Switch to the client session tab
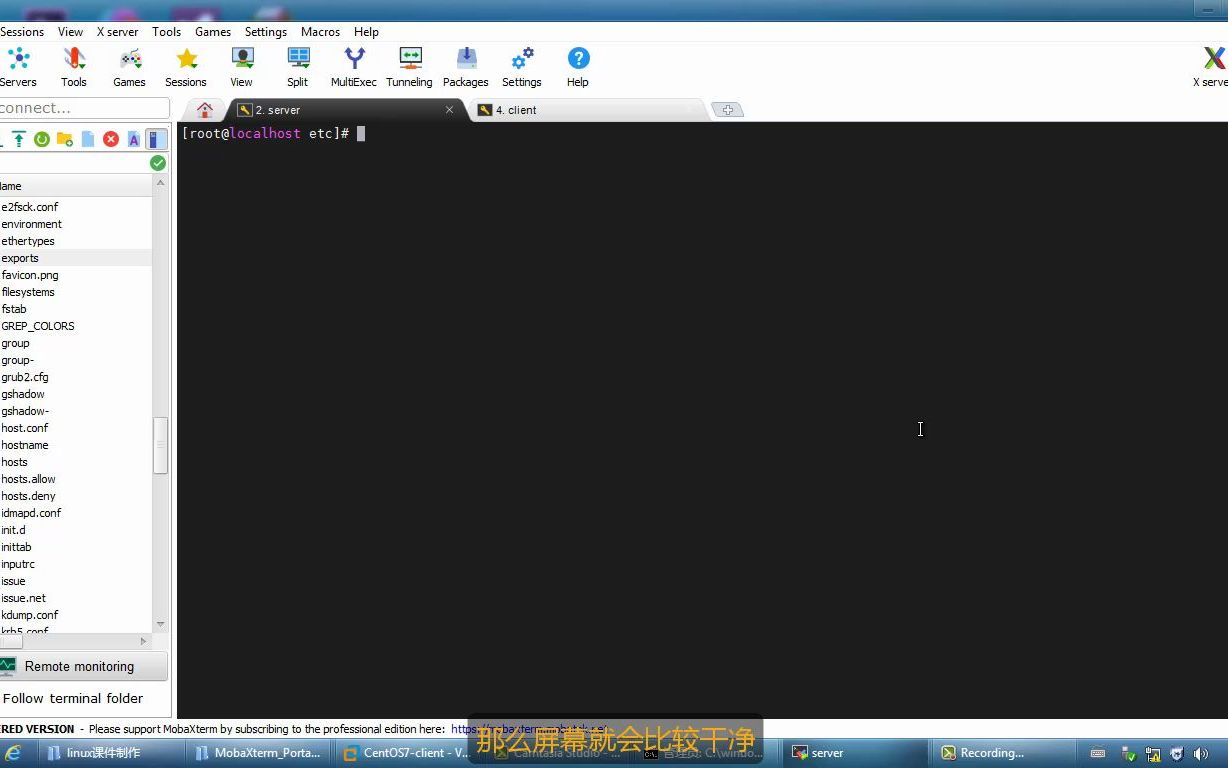The width and height of the screenshot is (1228, 768). [x=514, y=110]
